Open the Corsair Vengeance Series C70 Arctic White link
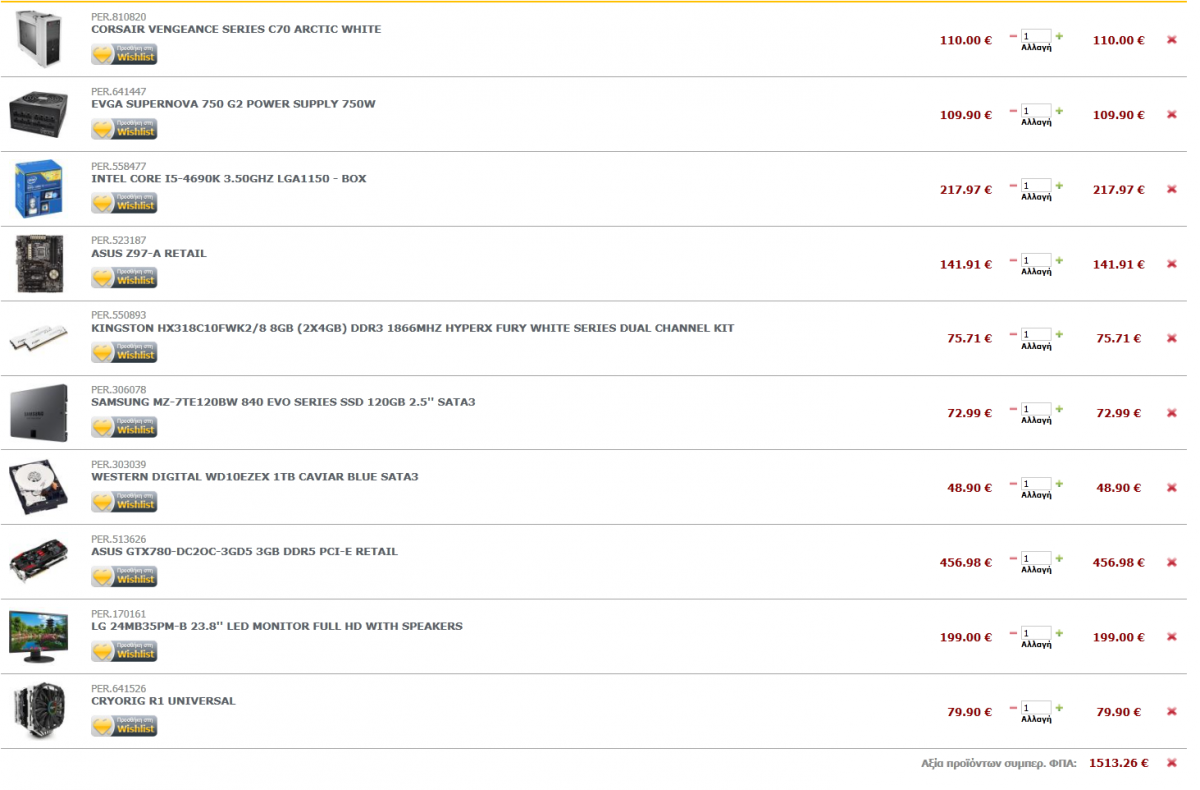 pyautogui.click(x=236, y=29)
